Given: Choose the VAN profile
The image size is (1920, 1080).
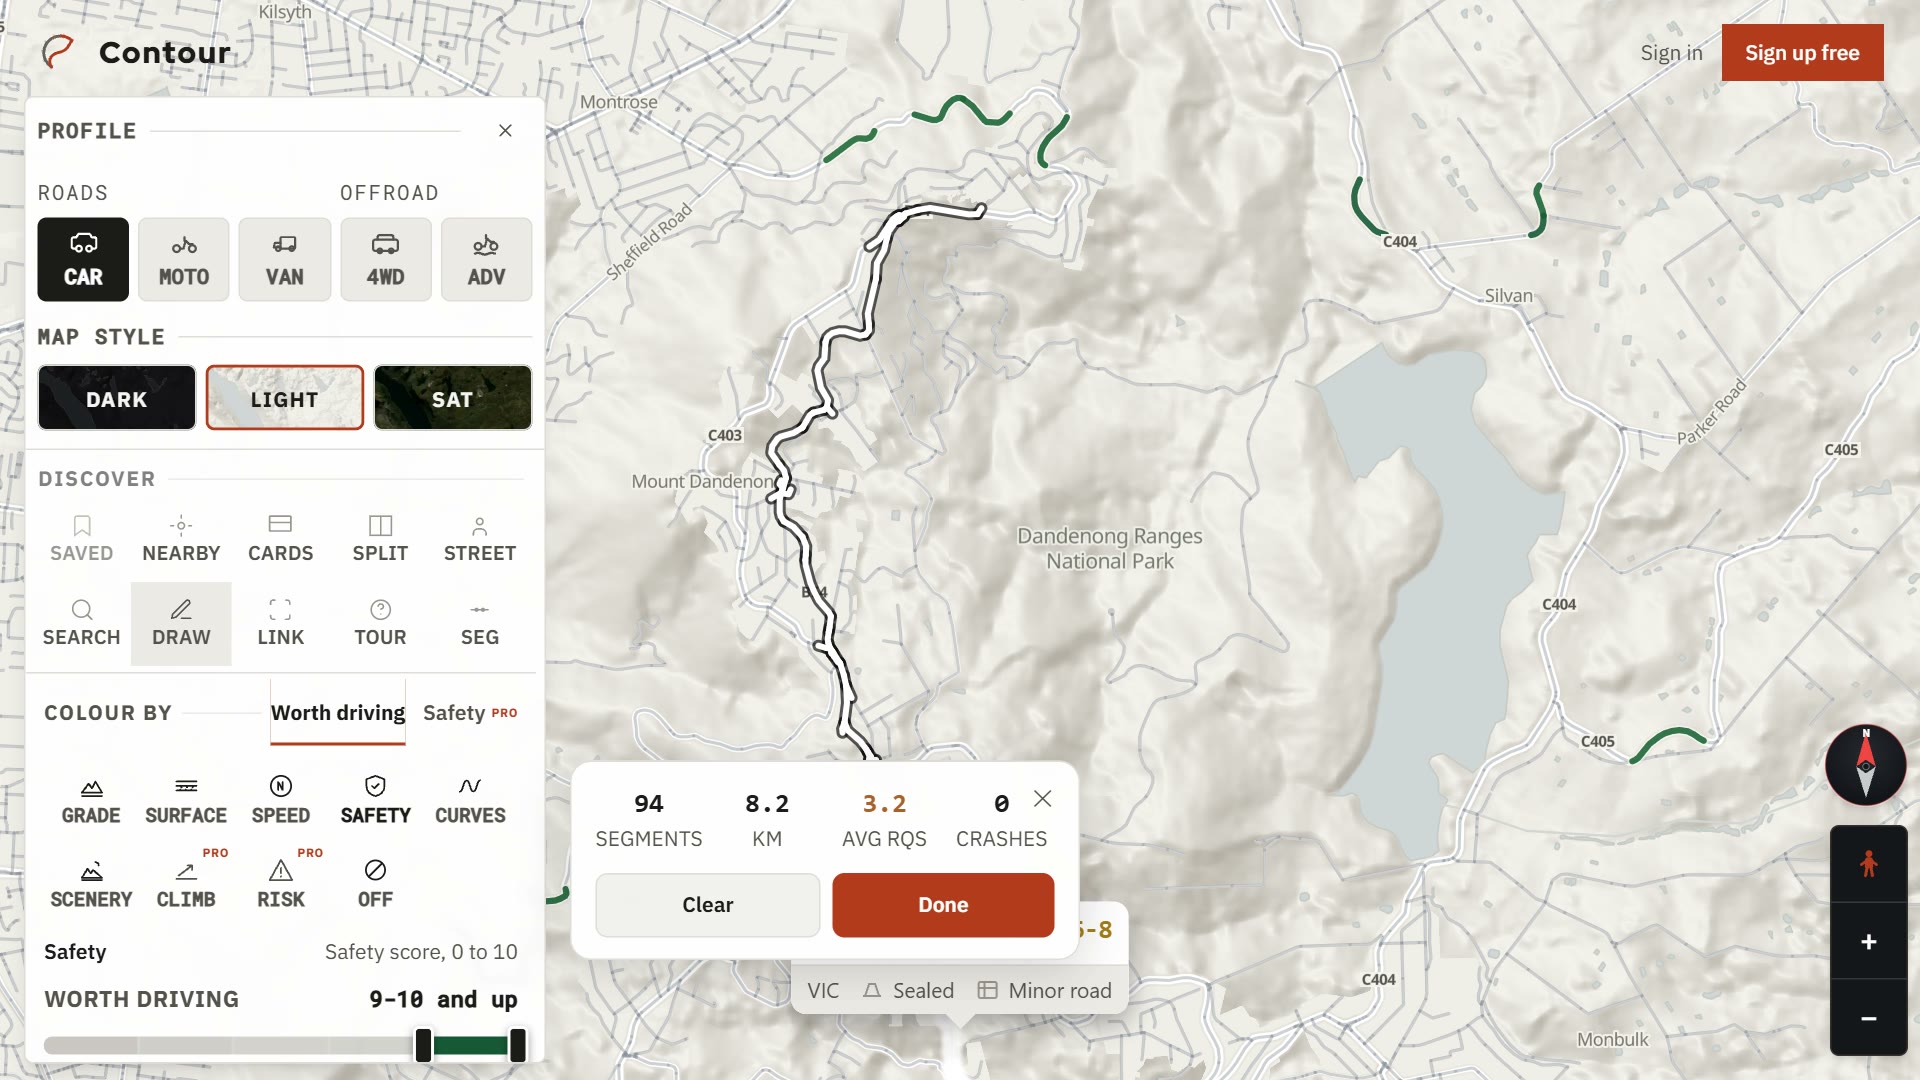Looking at the screenshot, I should tap(285, 259).
